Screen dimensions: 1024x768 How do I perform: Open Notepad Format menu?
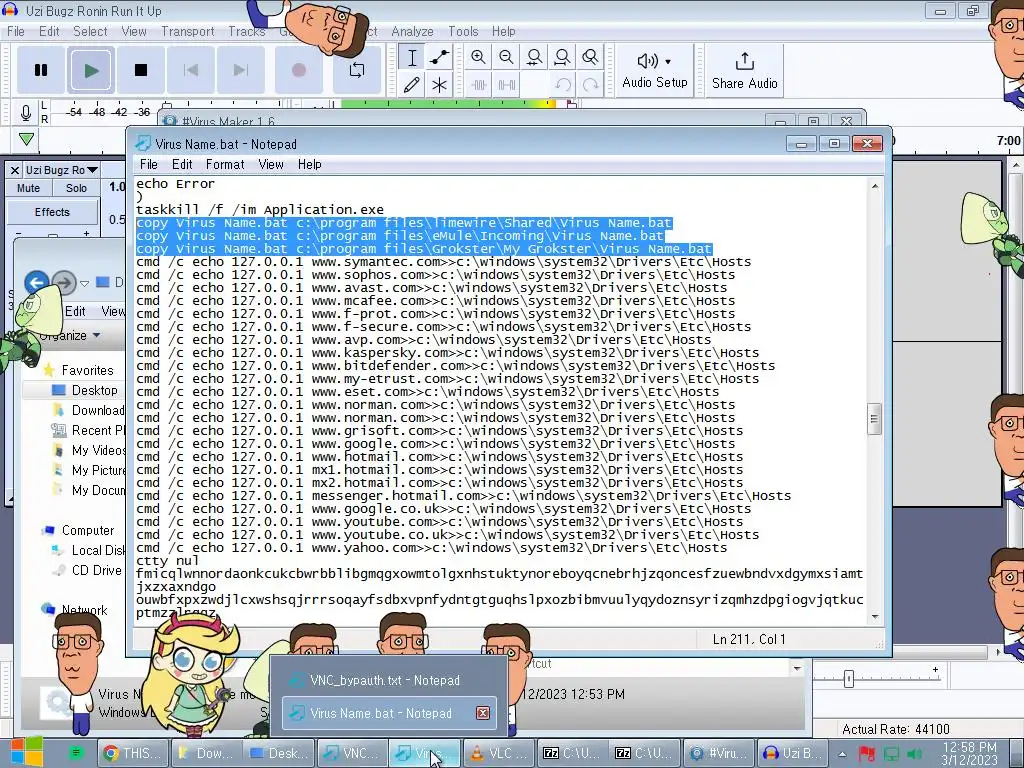pyautogui.click(x=225, y=165)
